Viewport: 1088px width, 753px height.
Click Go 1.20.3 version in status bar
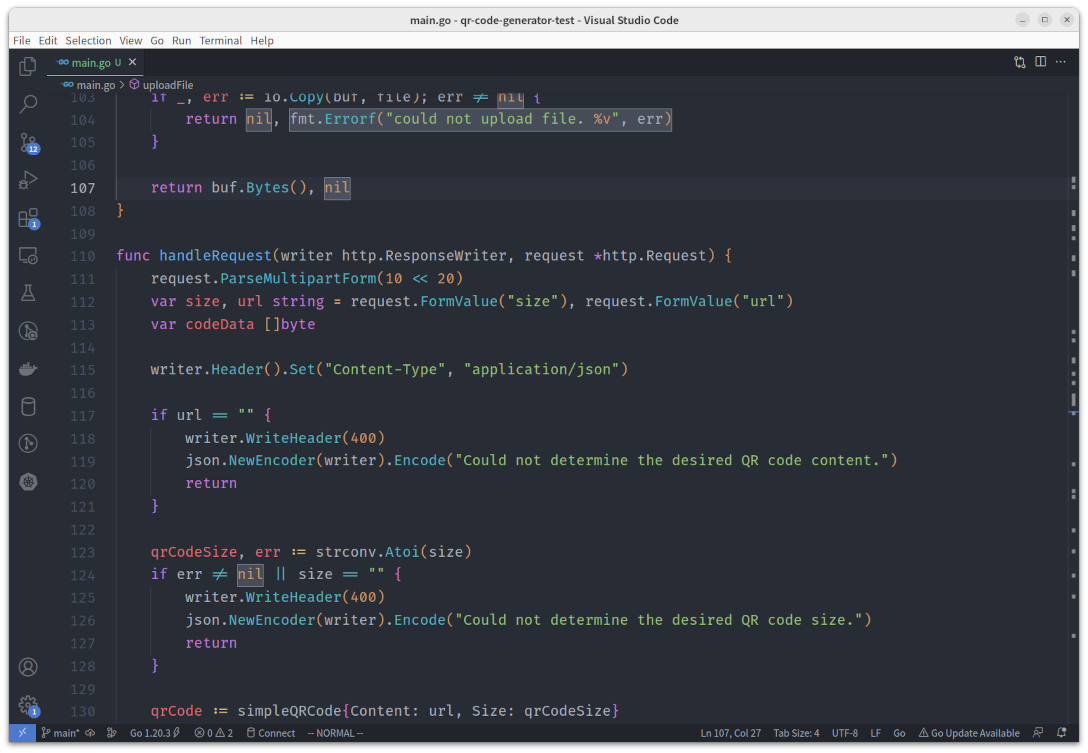(x=155, y=733)
